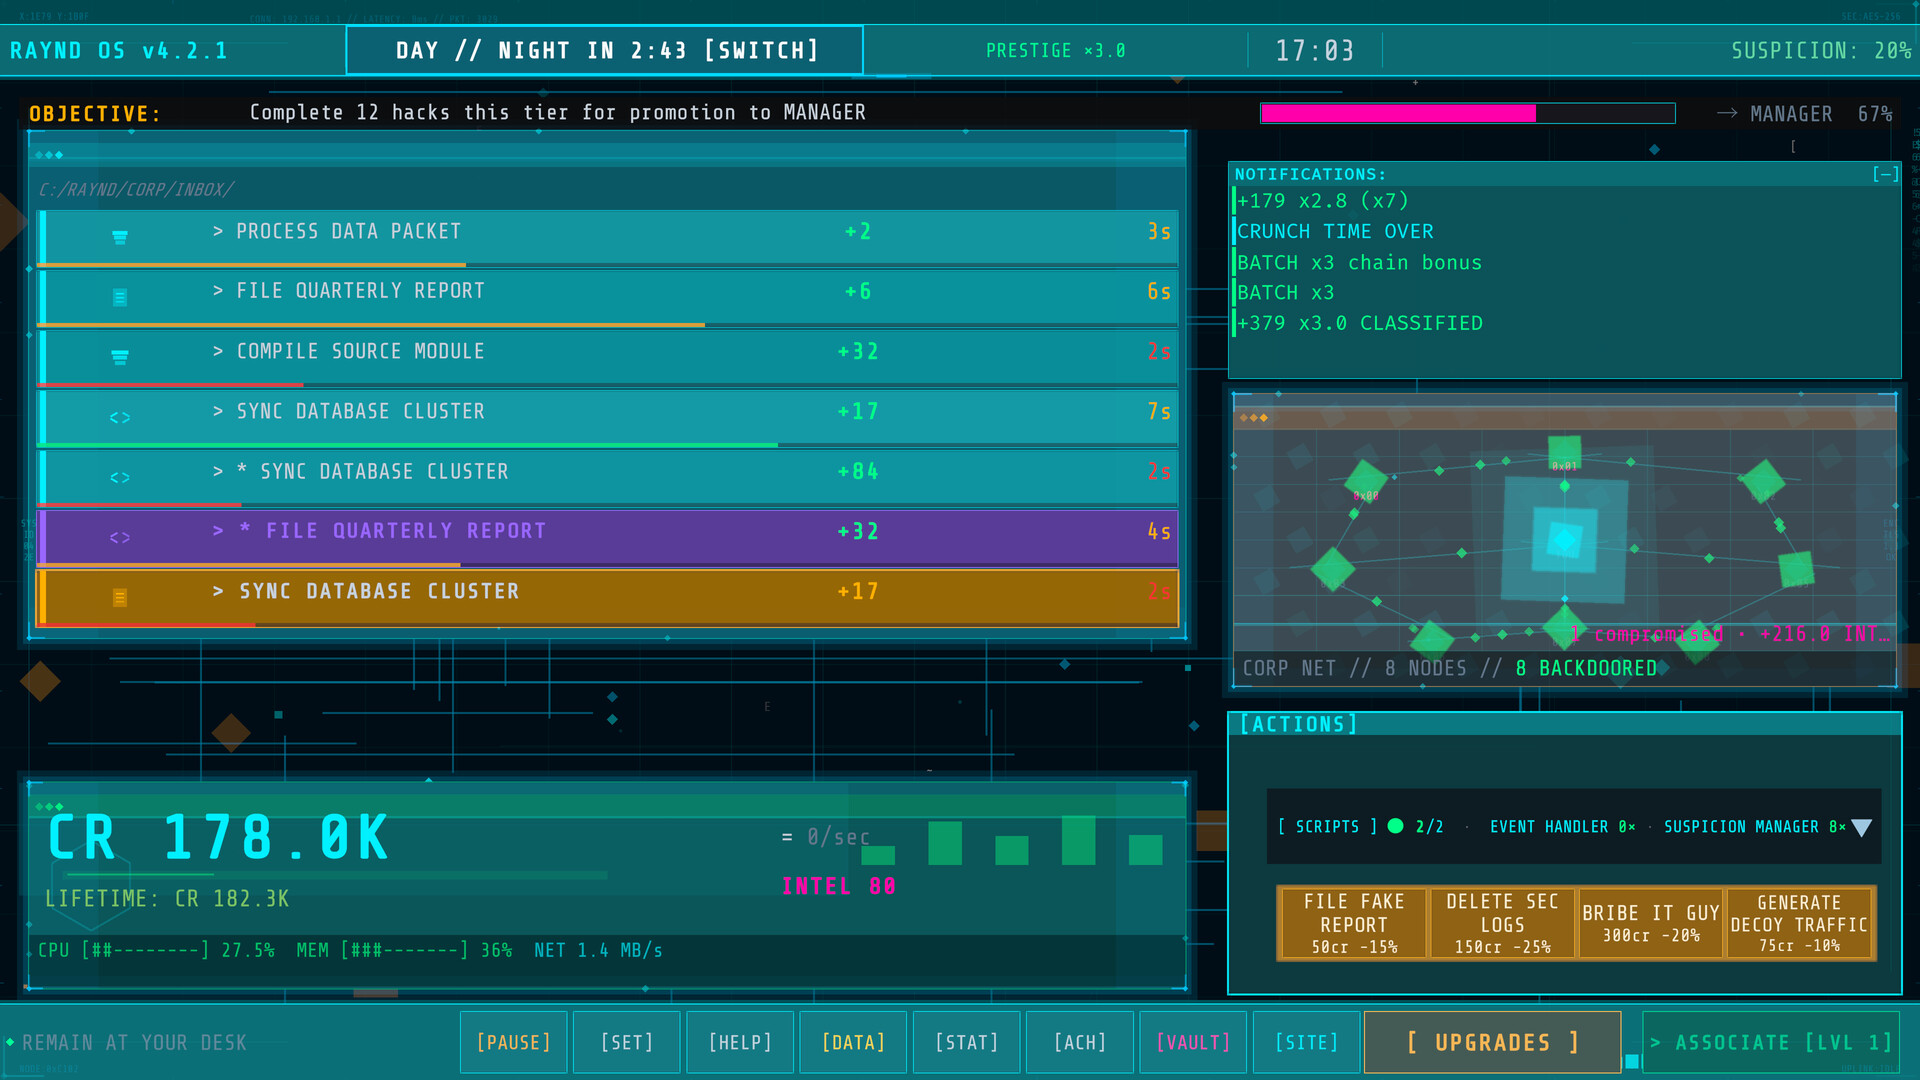Click the +379 x3.0 CLASSIFIED notification
Viewport: 1920px width, 1080px height.
click(x=1360, y=323)
